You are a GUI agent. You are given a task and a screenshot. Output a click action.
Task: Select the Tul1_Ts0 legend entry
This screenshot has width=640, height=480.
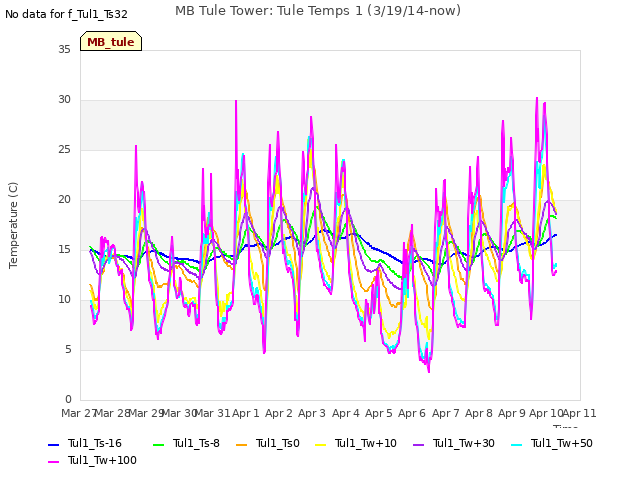click(x=268, y=443)
